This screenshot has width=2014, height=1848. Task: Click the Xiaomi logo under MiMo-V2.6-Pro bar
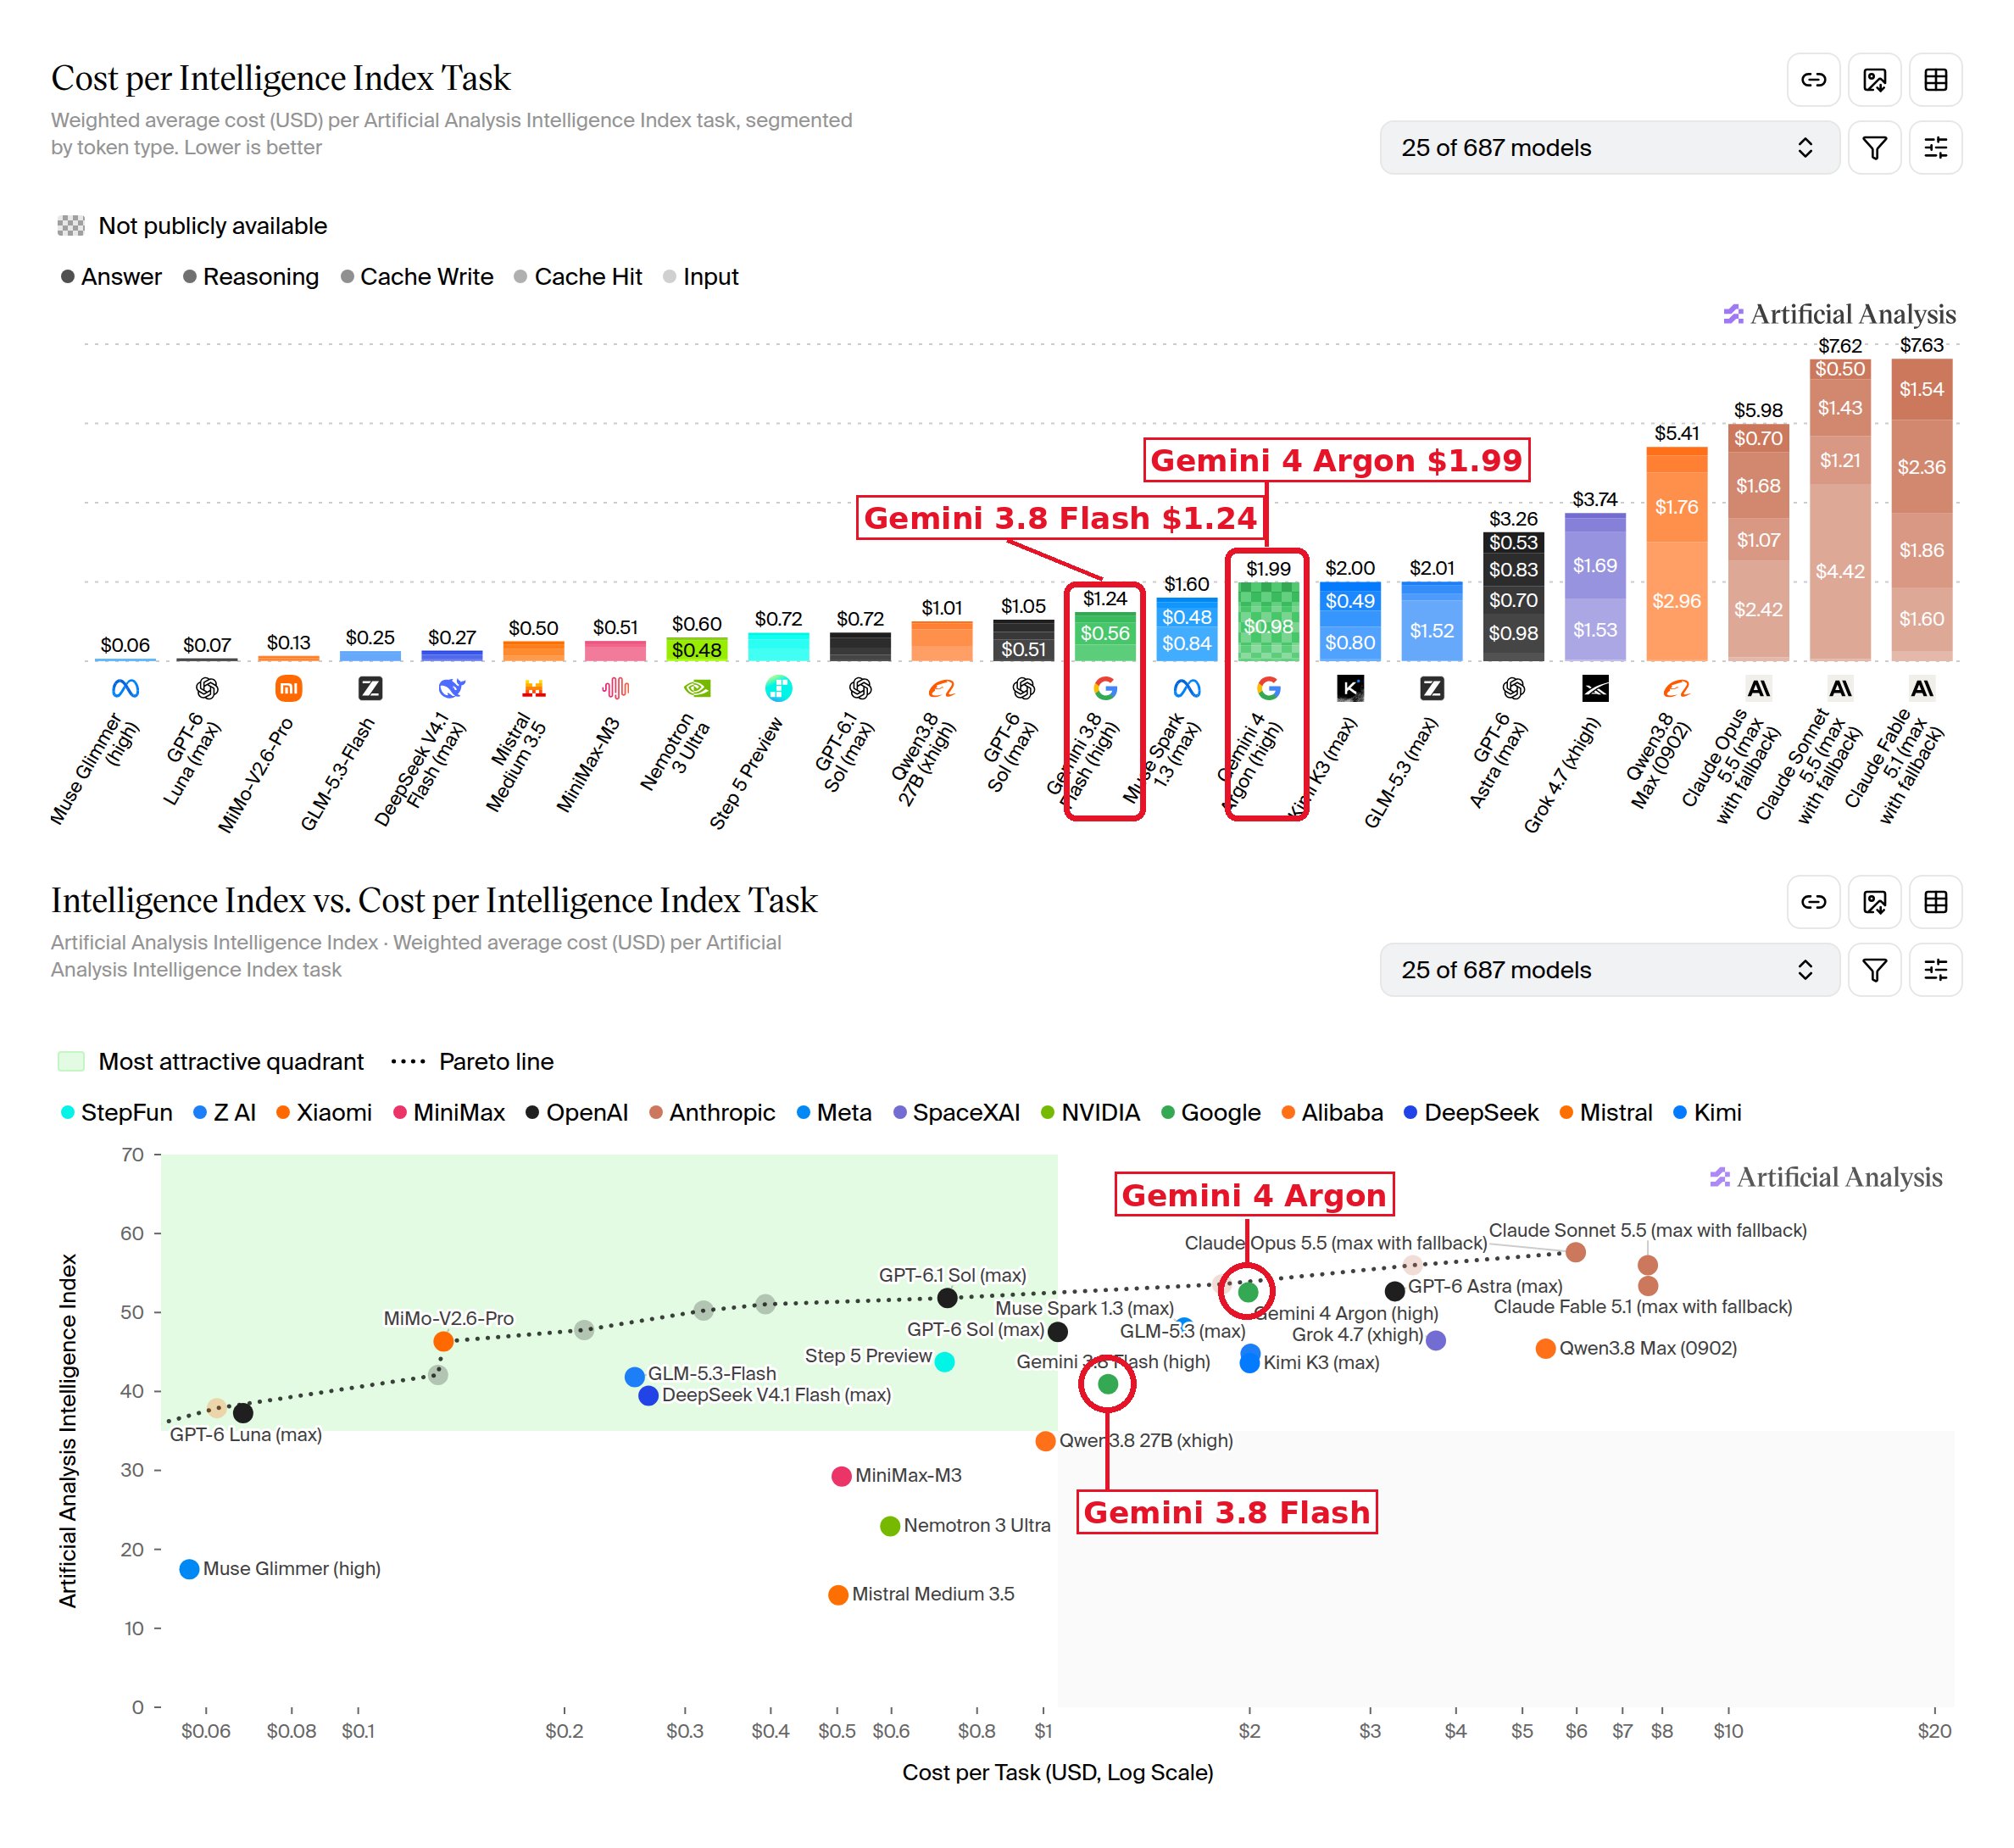point(288,688)
